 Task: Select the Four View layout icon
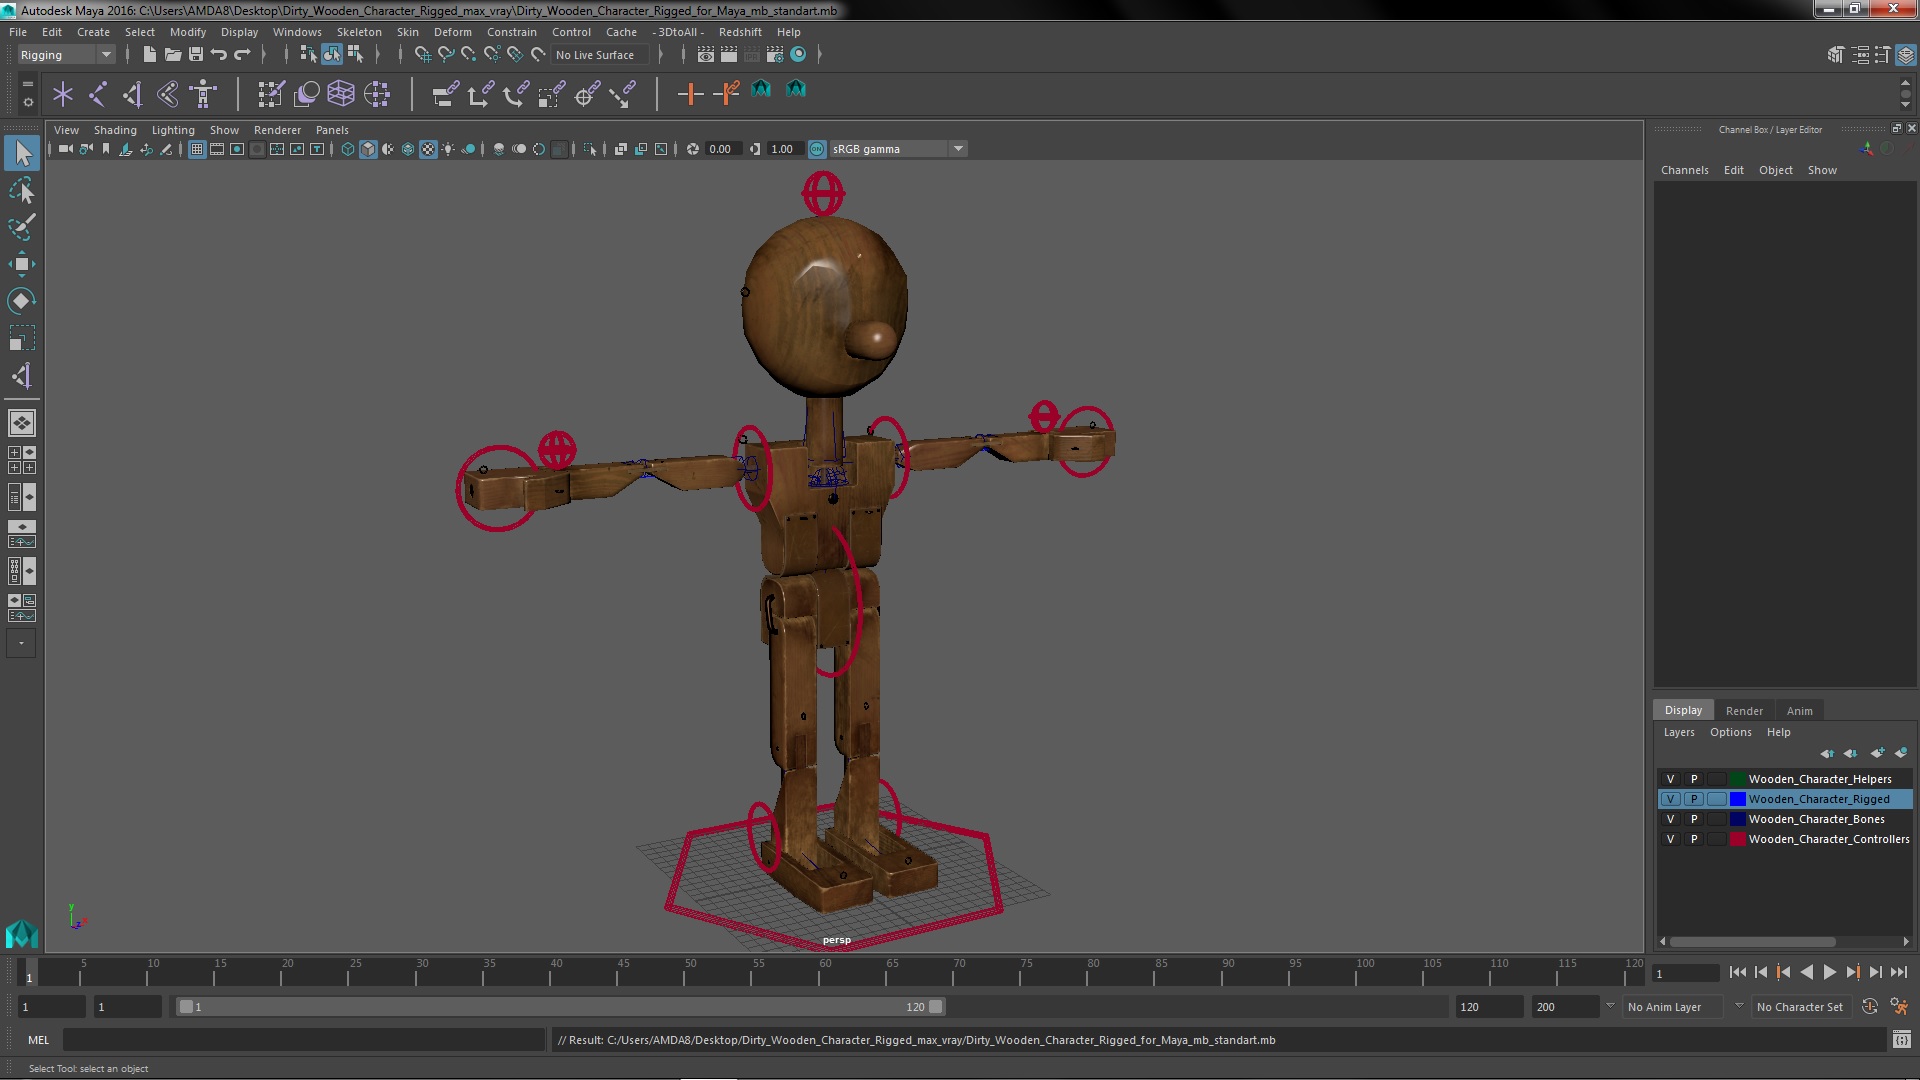tap(22, 460)
